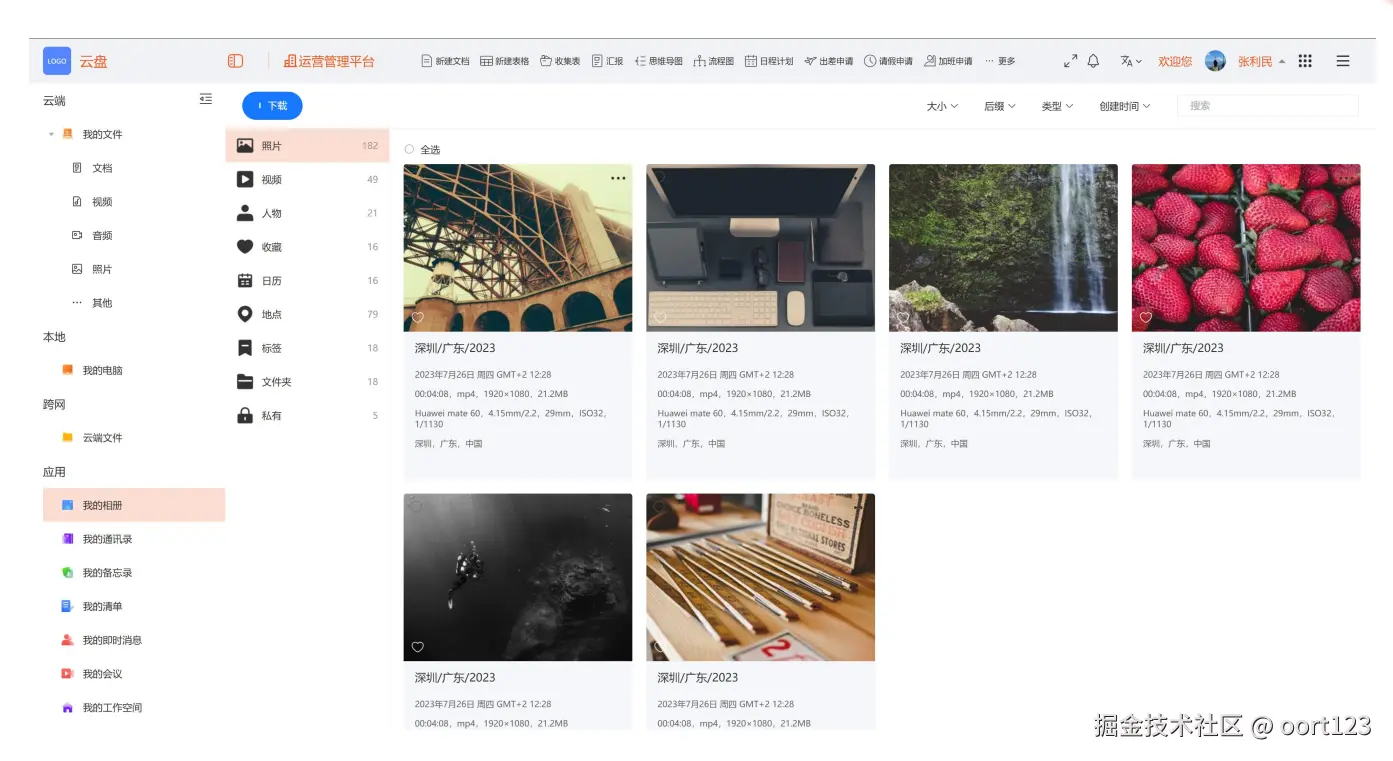Select the 文件夹 album category
1393x761 pixels.
click(x=307, y=381)
